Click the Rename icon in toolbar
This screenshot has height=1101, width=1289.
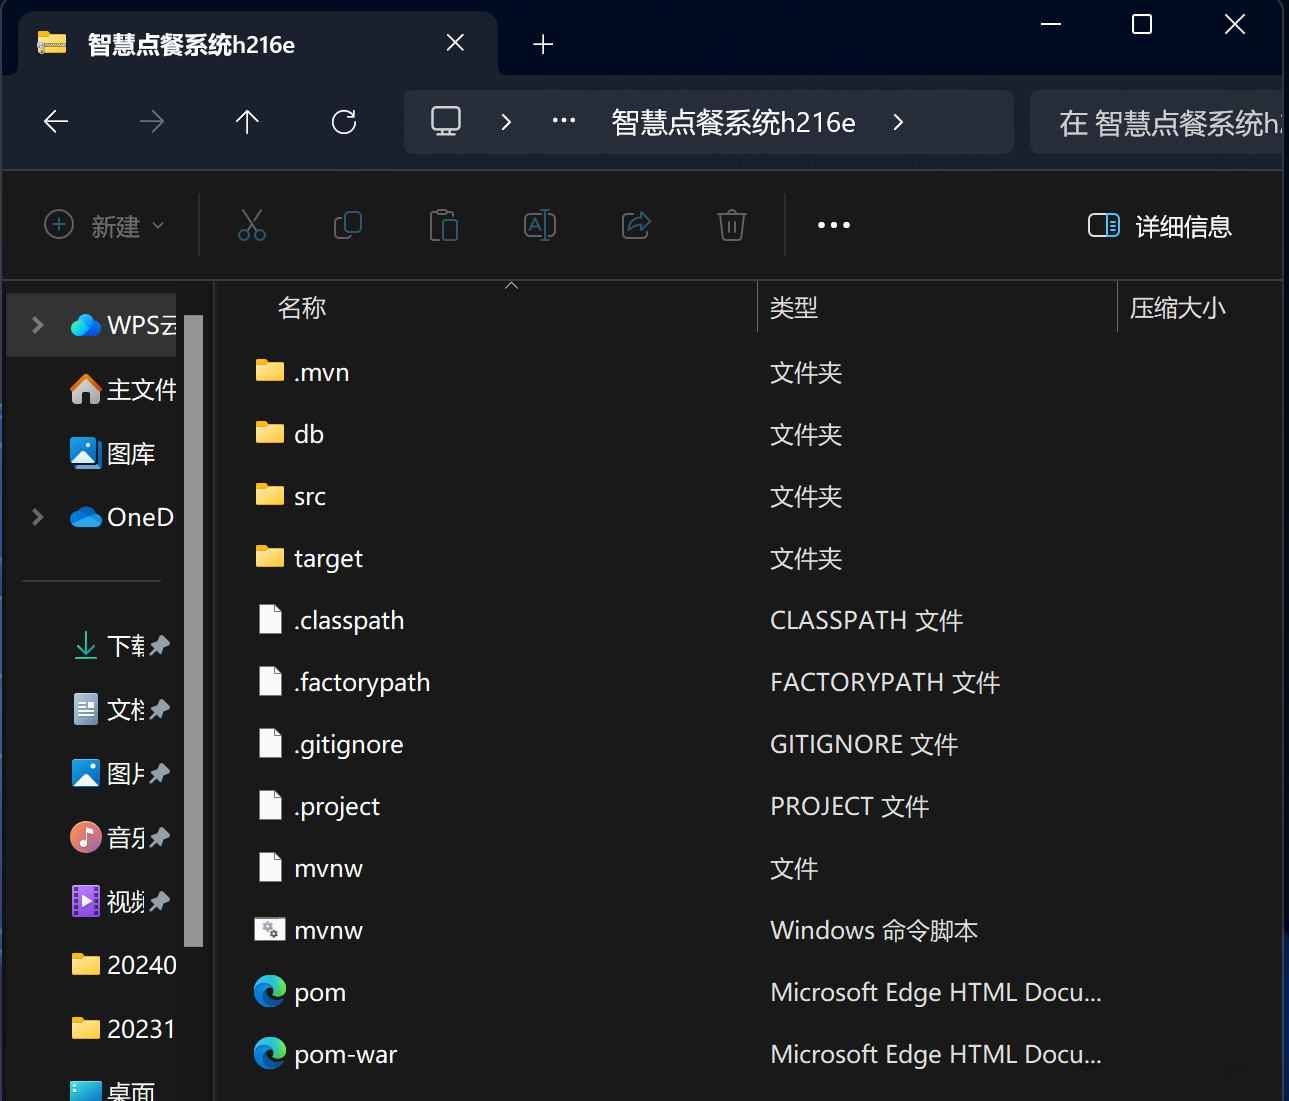coord(540,226)
